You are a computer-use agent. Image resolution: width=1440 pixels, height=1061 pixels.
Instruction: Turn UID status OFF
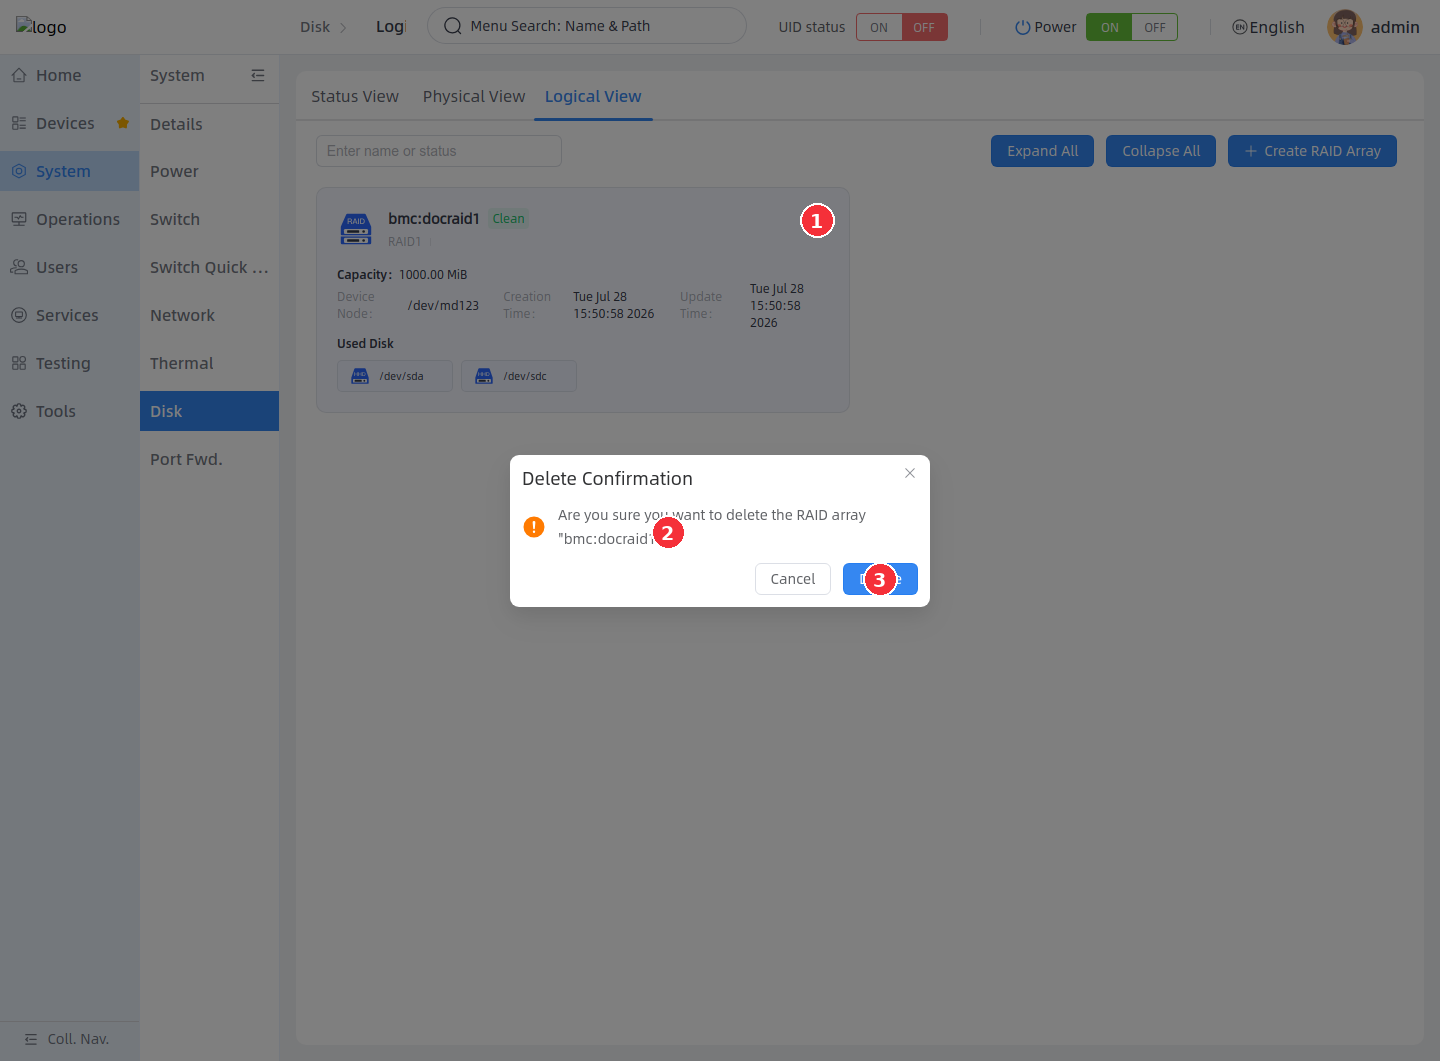pyautogui.click(x=924, y=27)
